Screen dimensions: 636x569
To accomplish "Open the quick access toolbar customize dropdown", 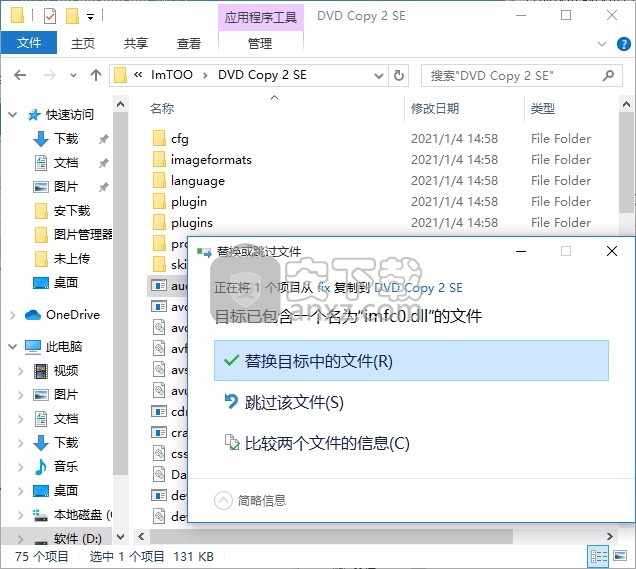I will tap(90, 17).
